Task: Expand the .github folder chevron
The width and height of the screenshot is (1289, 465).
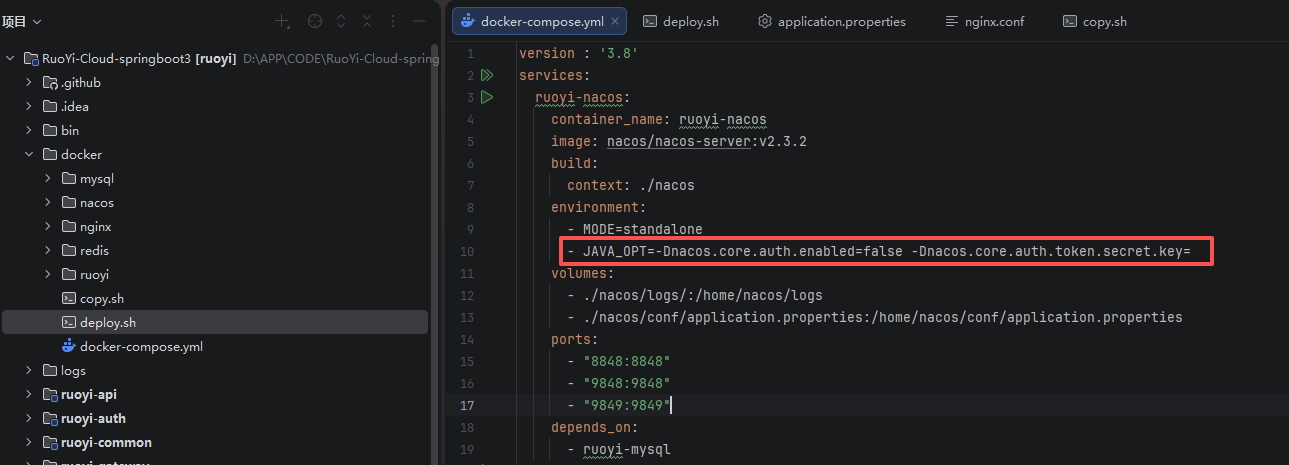Action: [30, 83]
